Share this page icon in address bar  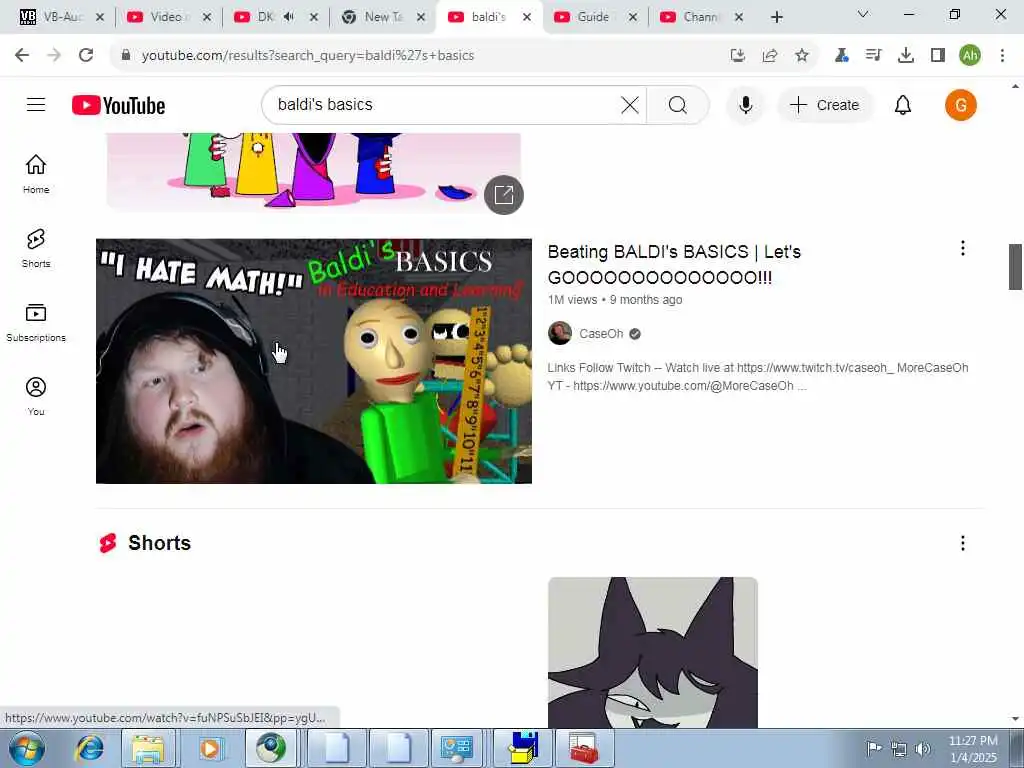point(770,56)
